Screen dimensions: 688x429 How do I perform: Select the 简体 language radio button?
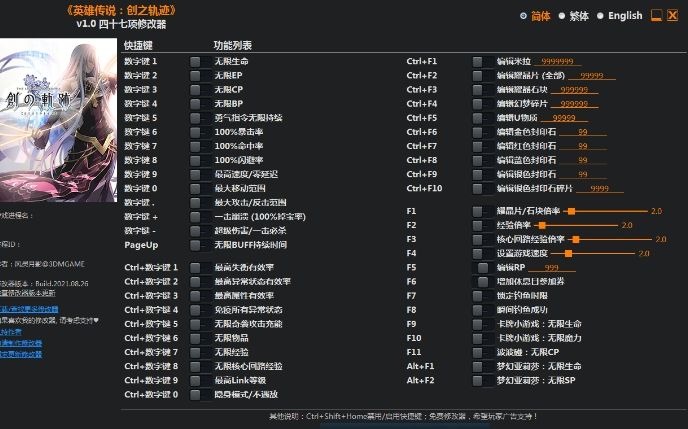pos(523,16)
